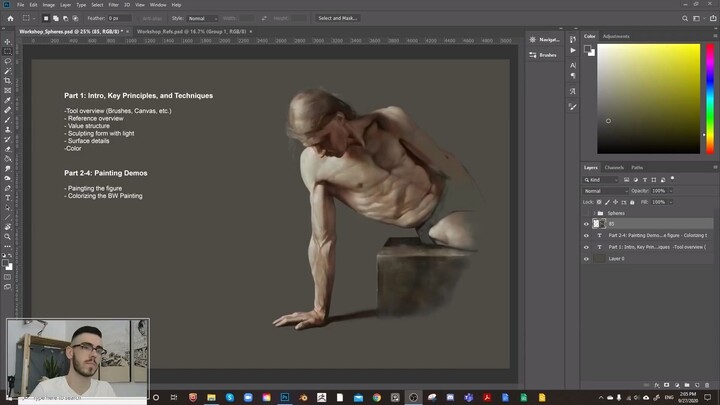The width and height of the screenshot is (720, 405).
Task: Select the Pen tool
Action: click(7, 188)
